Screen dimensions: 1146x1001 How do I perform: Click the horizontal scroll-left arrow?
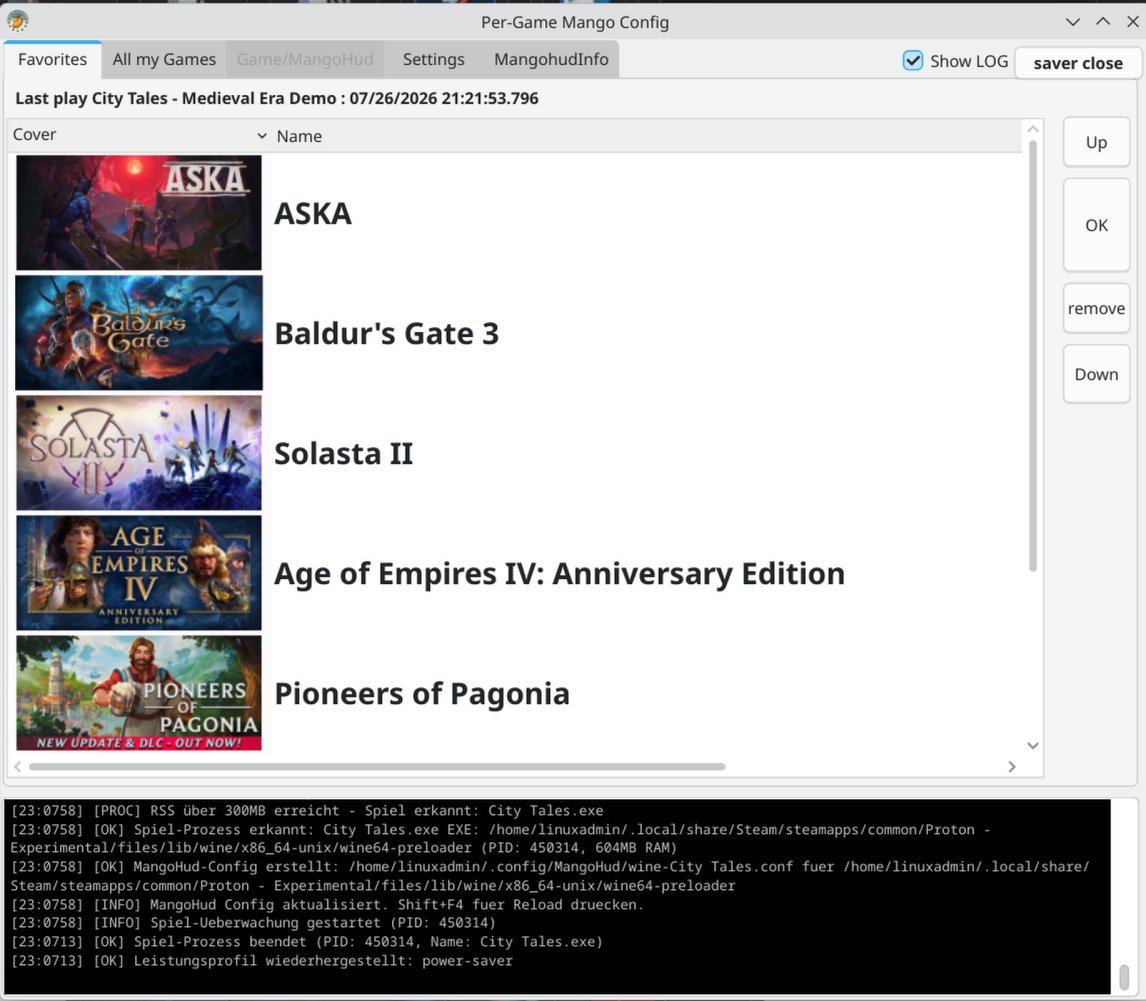coord(18,766)
